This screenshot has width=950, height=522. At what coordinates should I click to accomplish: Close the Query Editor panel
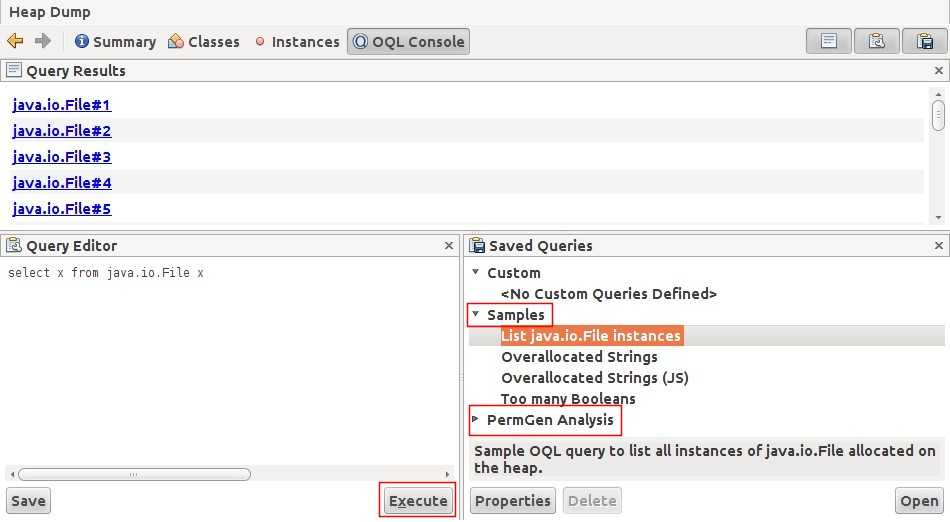point(448,246)
